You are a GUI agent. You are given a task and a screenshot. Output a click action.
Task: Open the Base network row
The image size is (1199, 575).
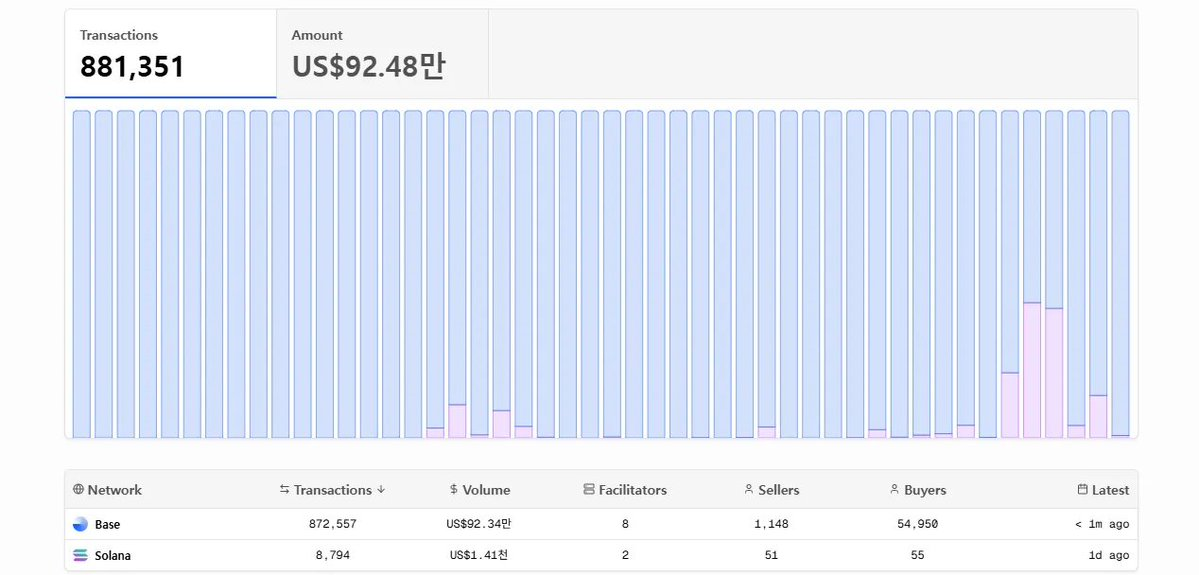[600, 524]
